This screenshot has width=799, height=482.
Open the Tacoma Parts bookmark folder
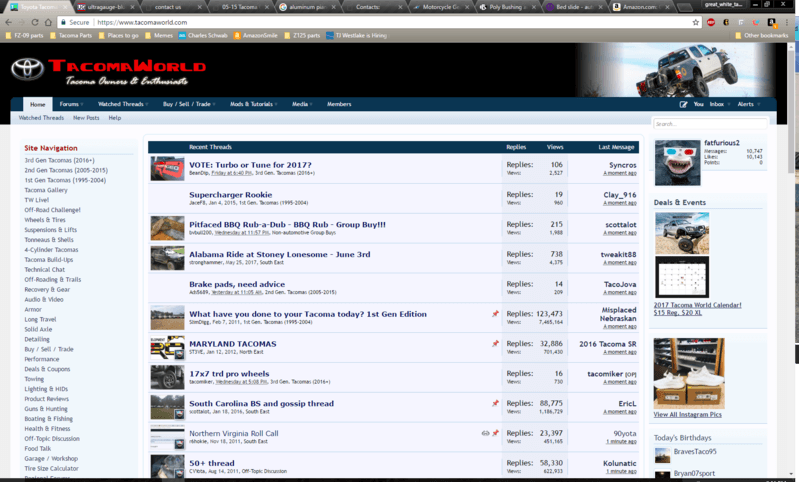pyautogui.click(x=71, y=36)
